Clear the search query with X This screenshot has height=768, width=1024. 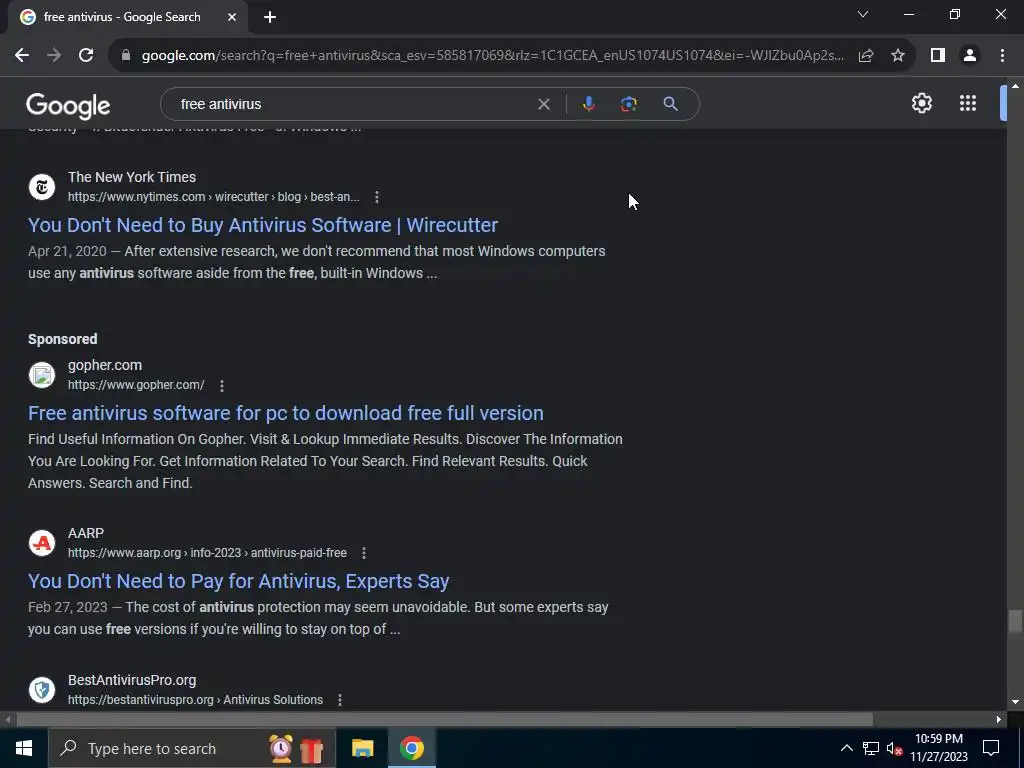pyautogui.click(x=543, y=104)
